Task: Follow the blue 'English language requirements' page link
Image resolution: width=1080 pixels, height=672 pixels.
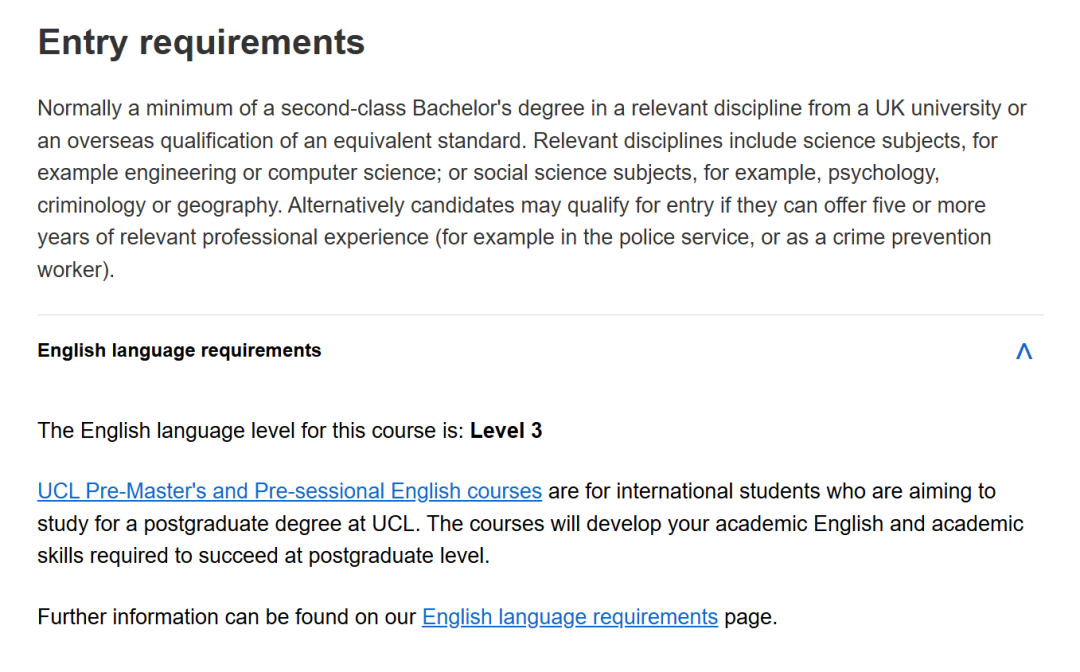Action: (x=569, y=617)
